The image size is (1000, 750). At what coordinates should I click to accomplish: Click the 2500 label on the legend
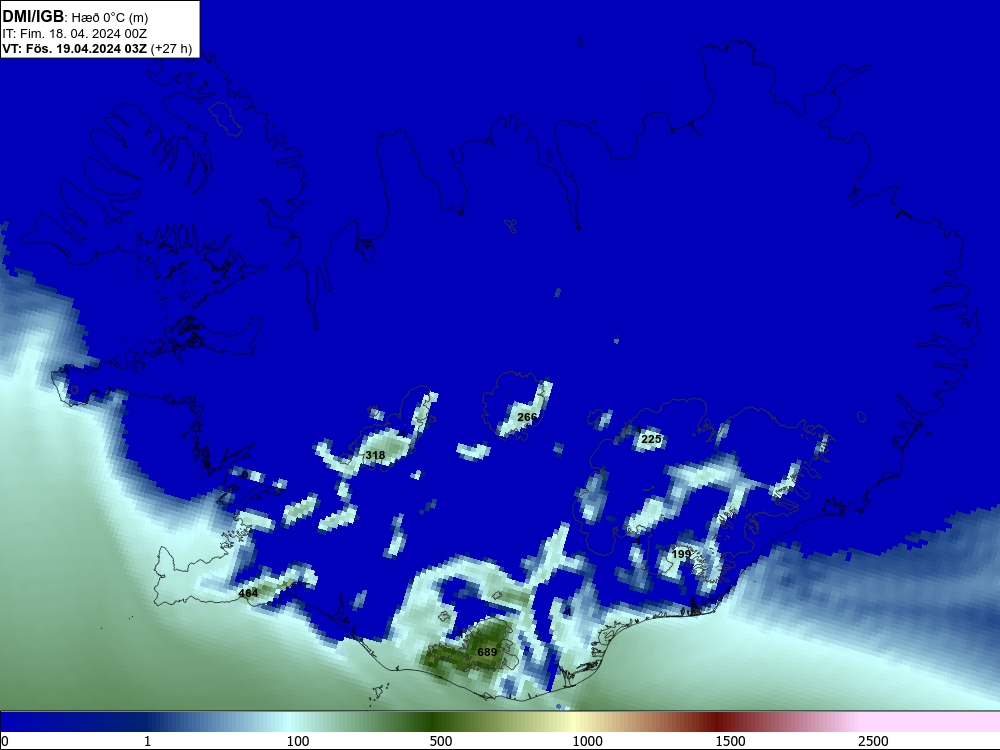tap(873, 741)
